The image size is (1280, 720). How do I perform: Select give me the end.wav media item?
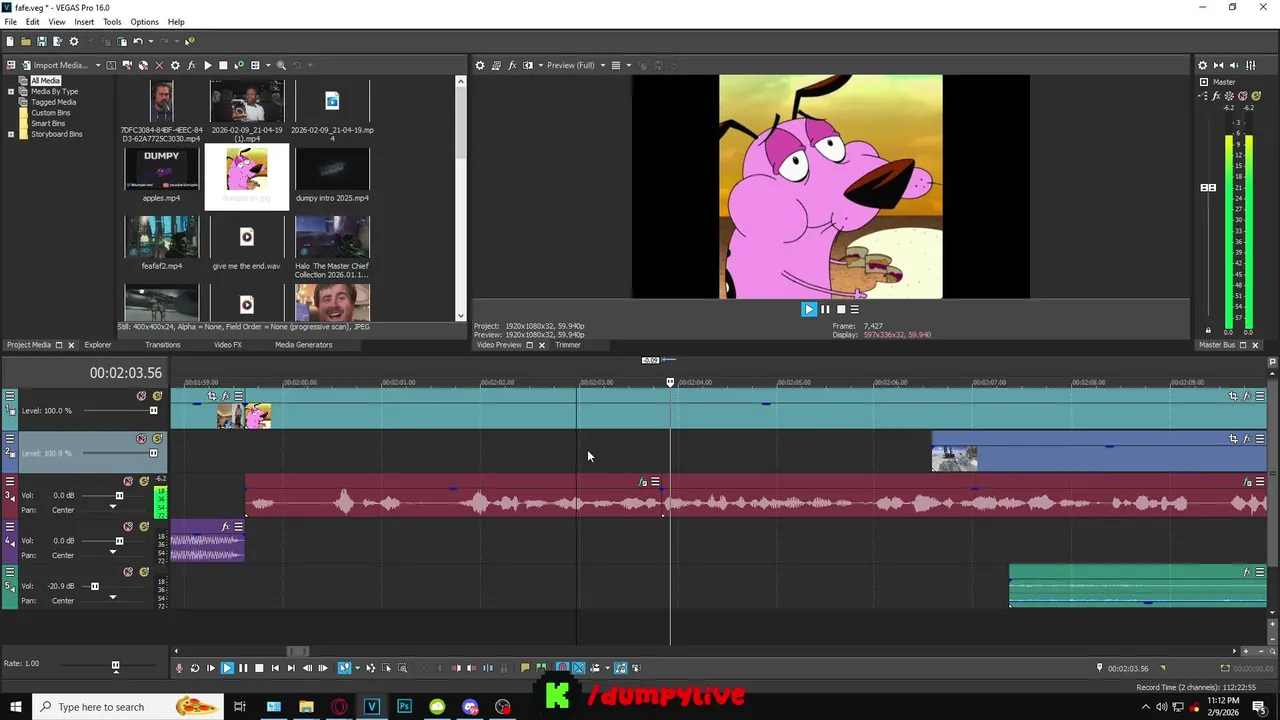246,238
